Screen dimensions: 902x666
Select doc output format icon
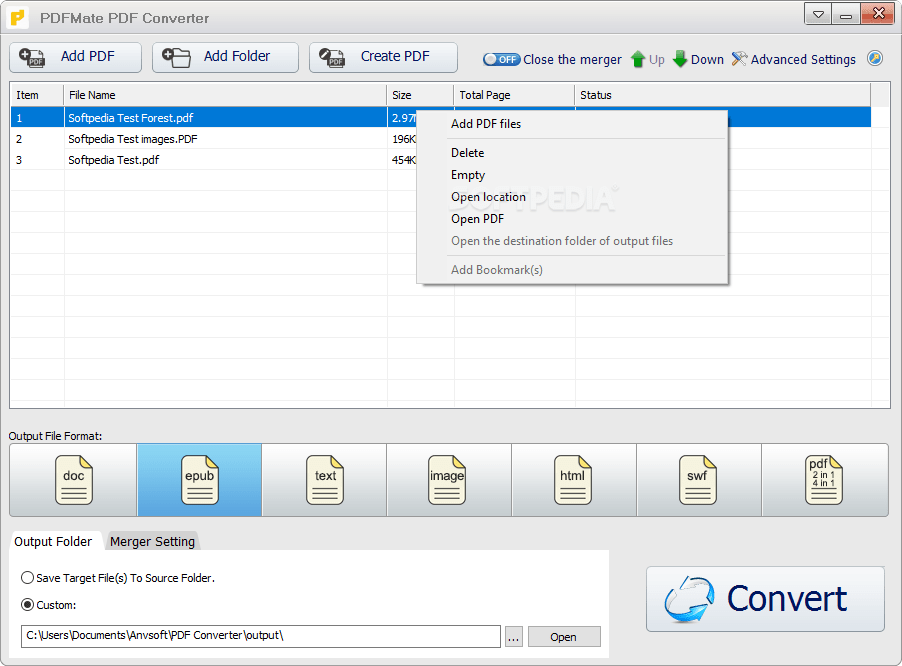(x=73, y=480)
